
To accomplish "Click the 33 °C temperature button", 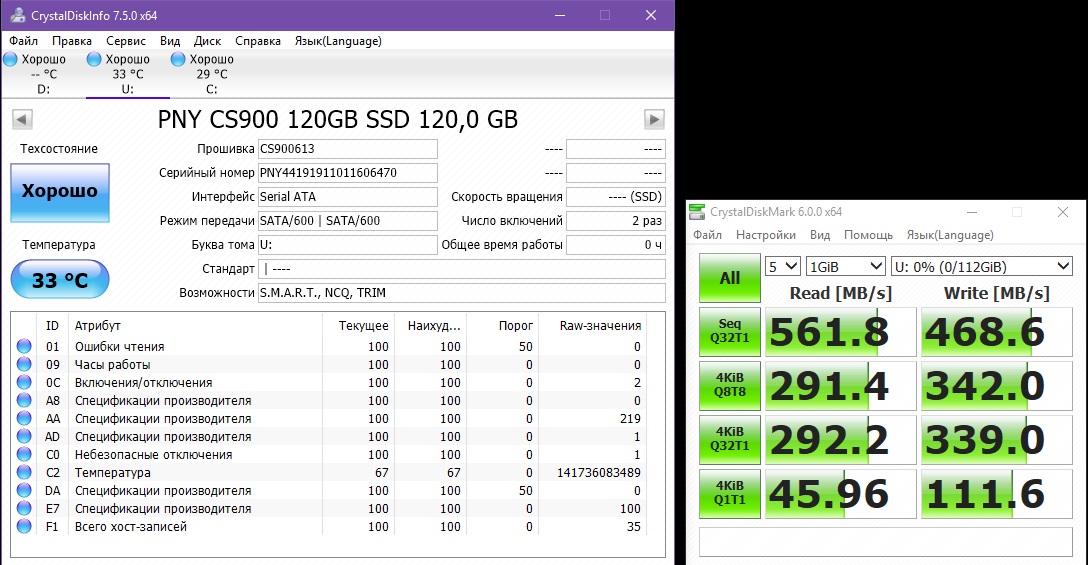I will [x=60, y=279].
